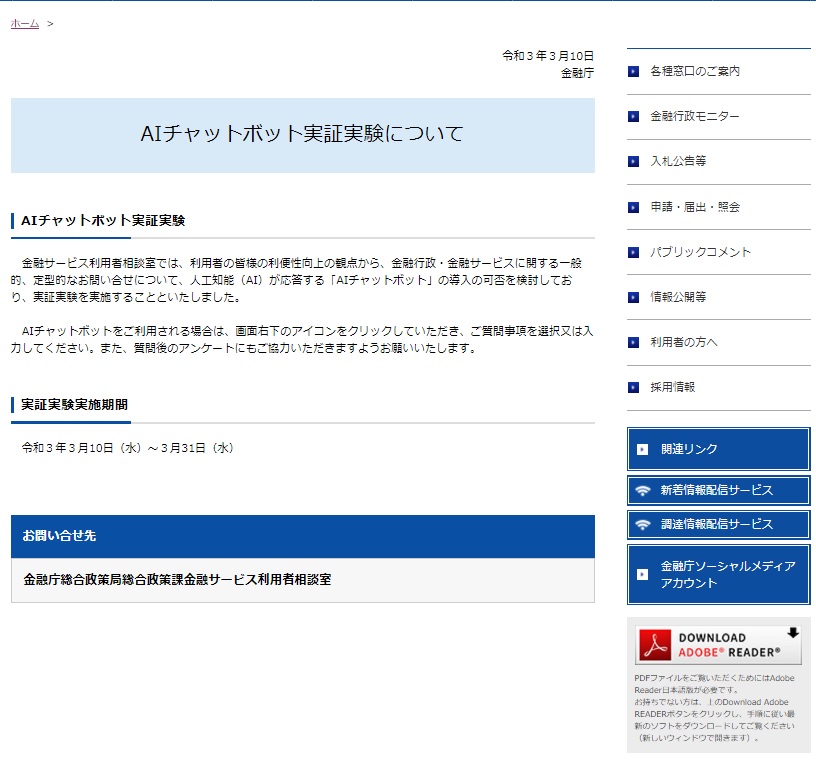Open 調達情報配信サービス button
The image size is (816, 766).
click(718, 524)
